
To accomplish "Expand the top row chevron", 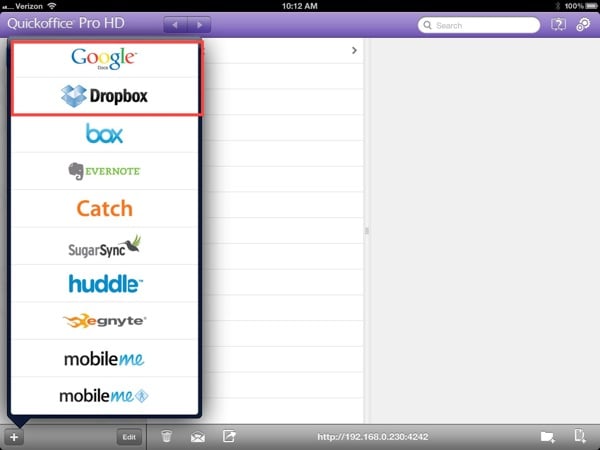I will click(x=354, y=51).
